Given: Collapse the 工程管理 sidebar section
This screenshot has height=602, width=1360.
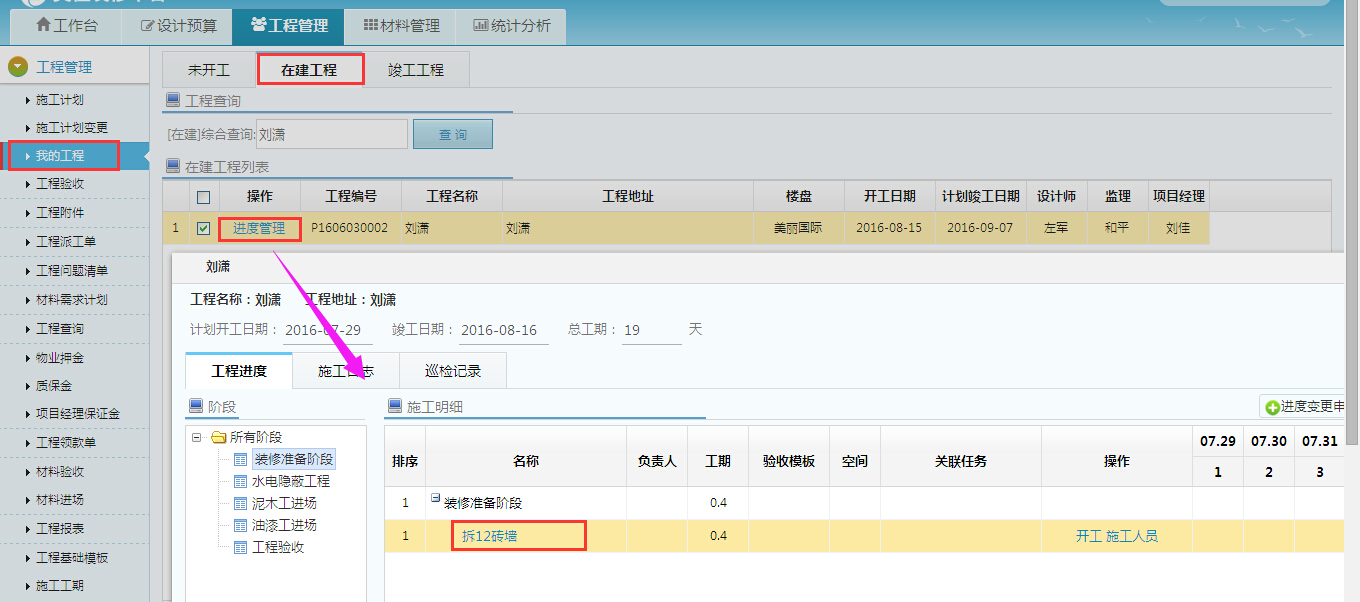Looking at the screenshot, I should point(17,67).
